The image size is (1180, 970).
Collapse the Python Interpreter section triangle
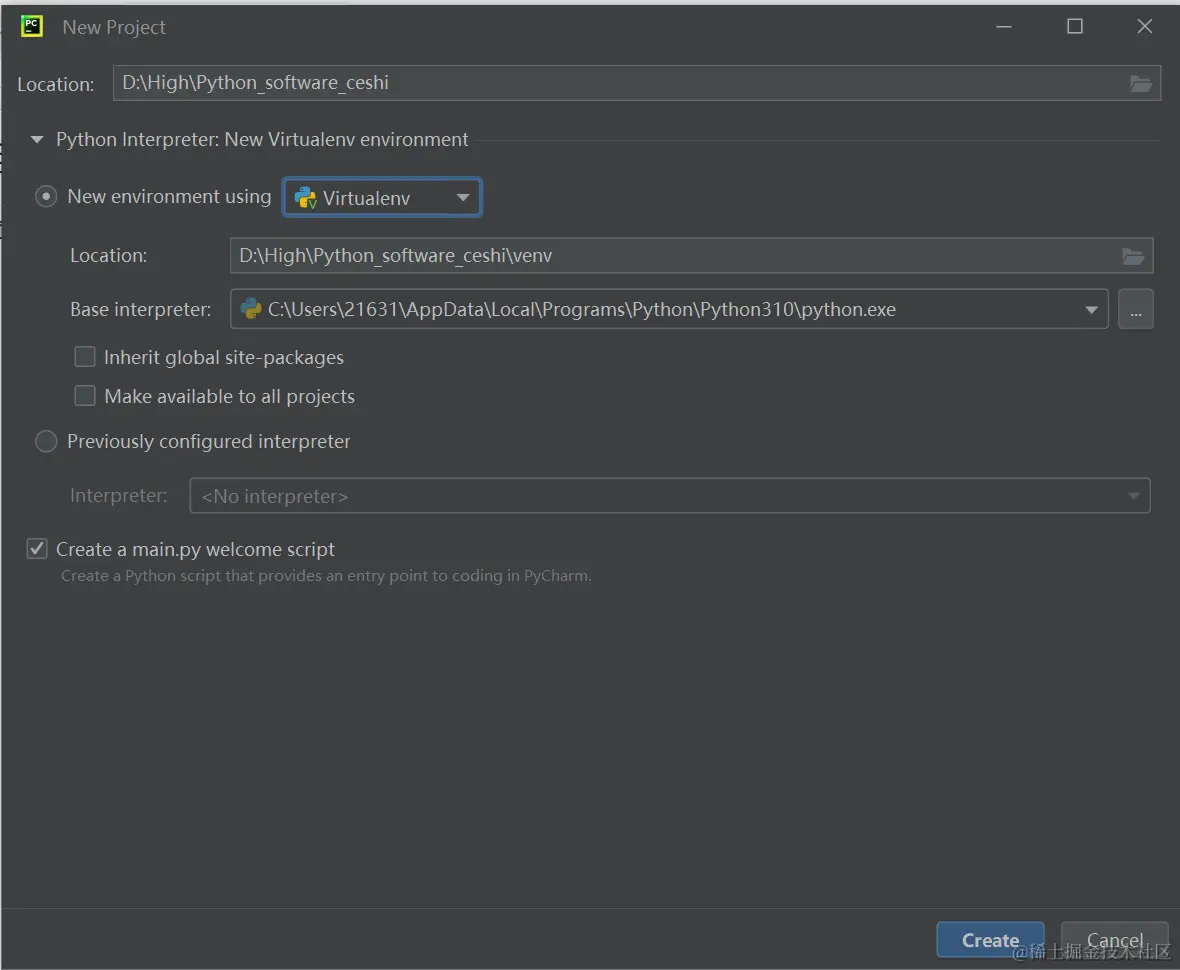click(36, 139)
